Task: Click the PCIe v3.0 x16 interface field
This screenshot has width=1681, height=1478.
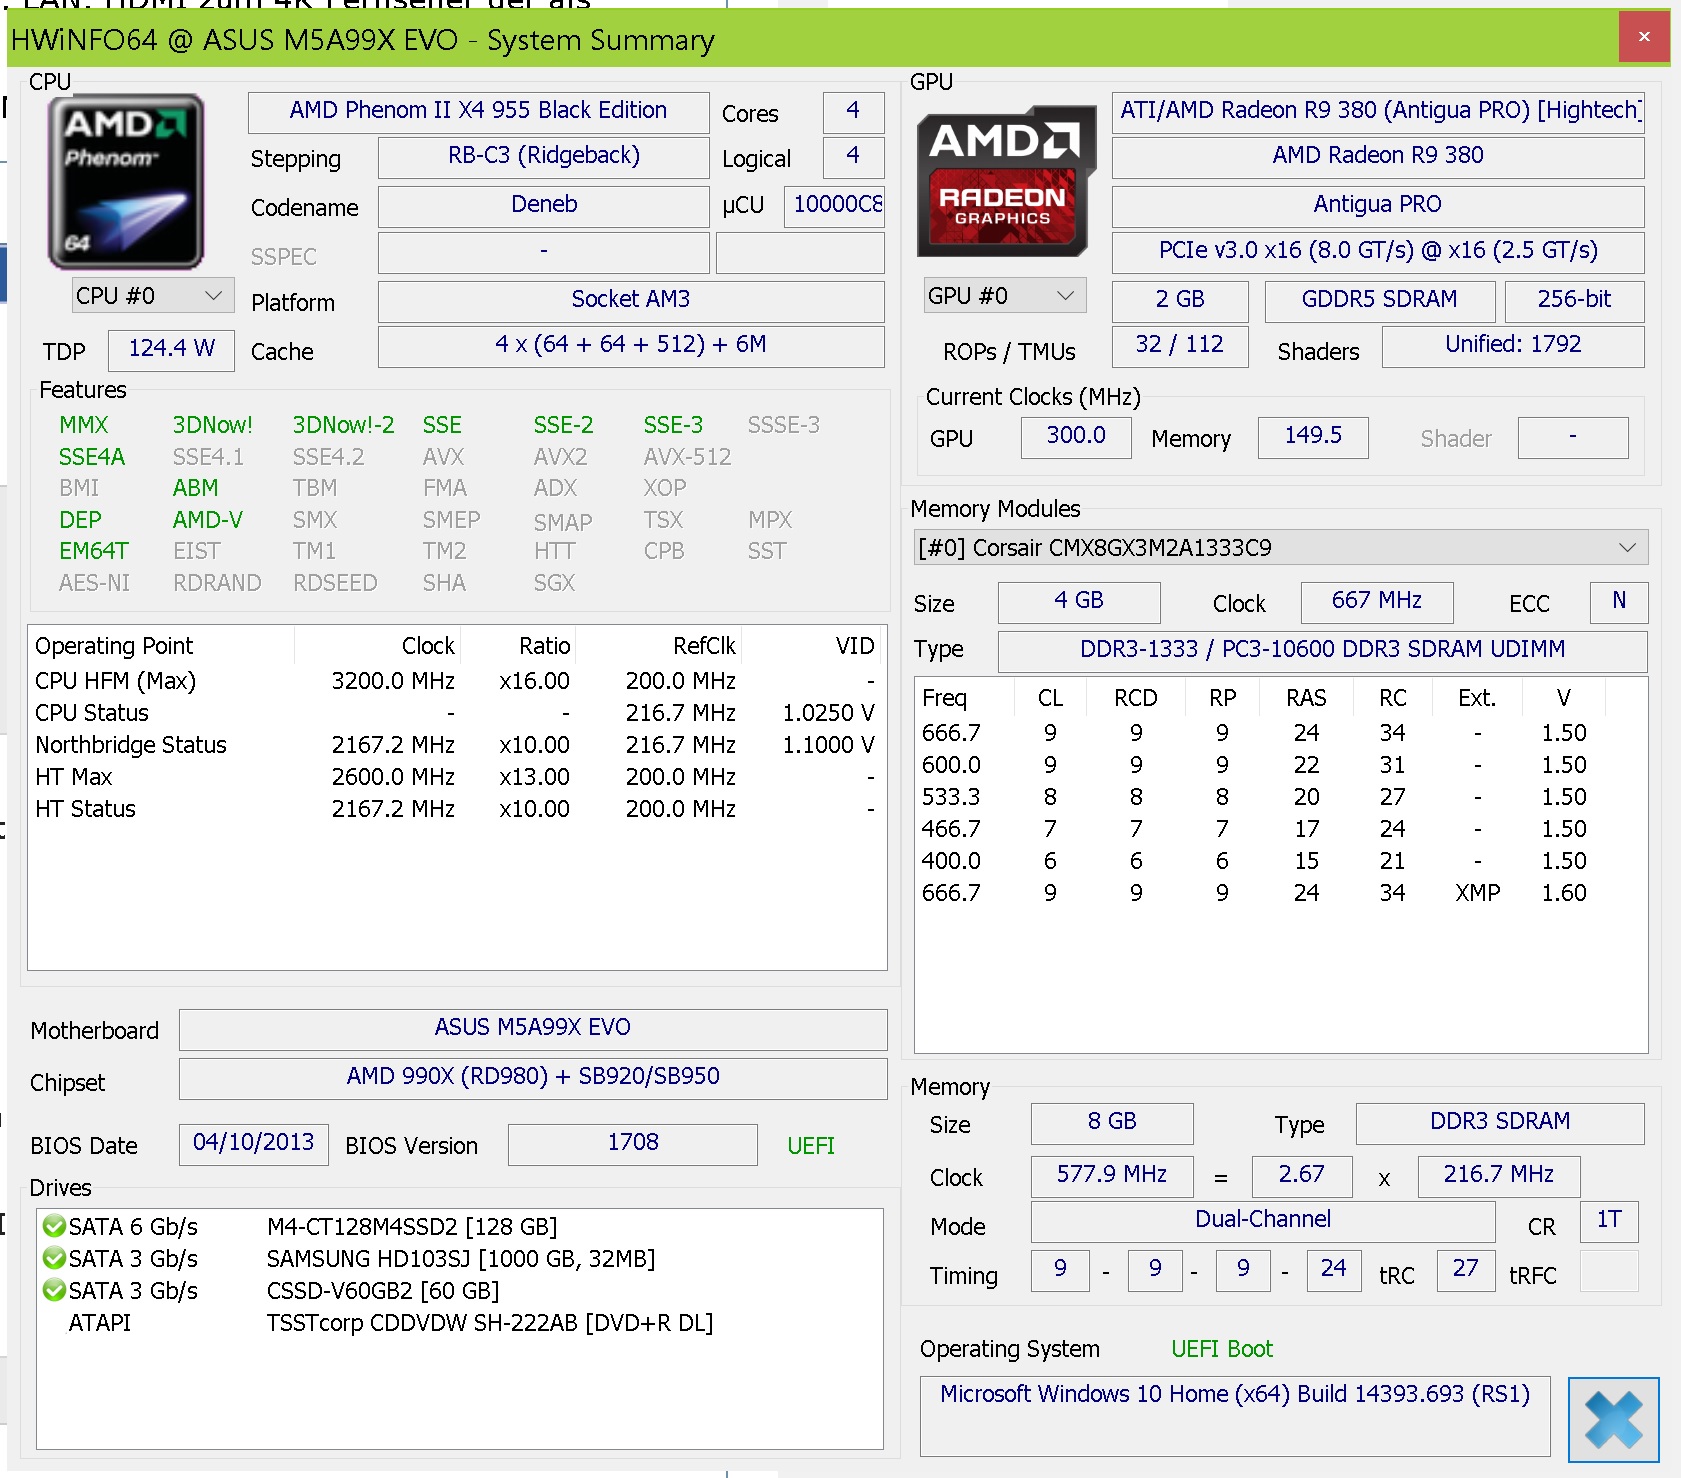Action: click(1378, 252)
